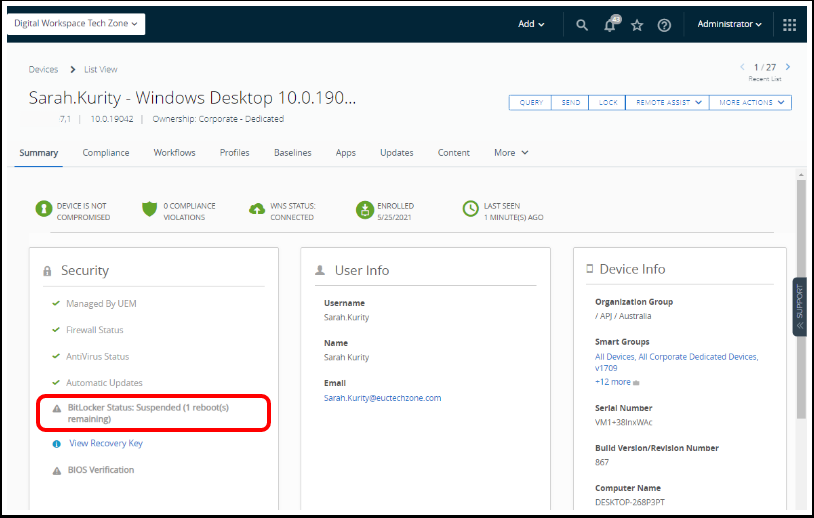The width and height of the screenshot is (814, 518).
Task: Open the notifications bell icon
Action: [610, 25]
